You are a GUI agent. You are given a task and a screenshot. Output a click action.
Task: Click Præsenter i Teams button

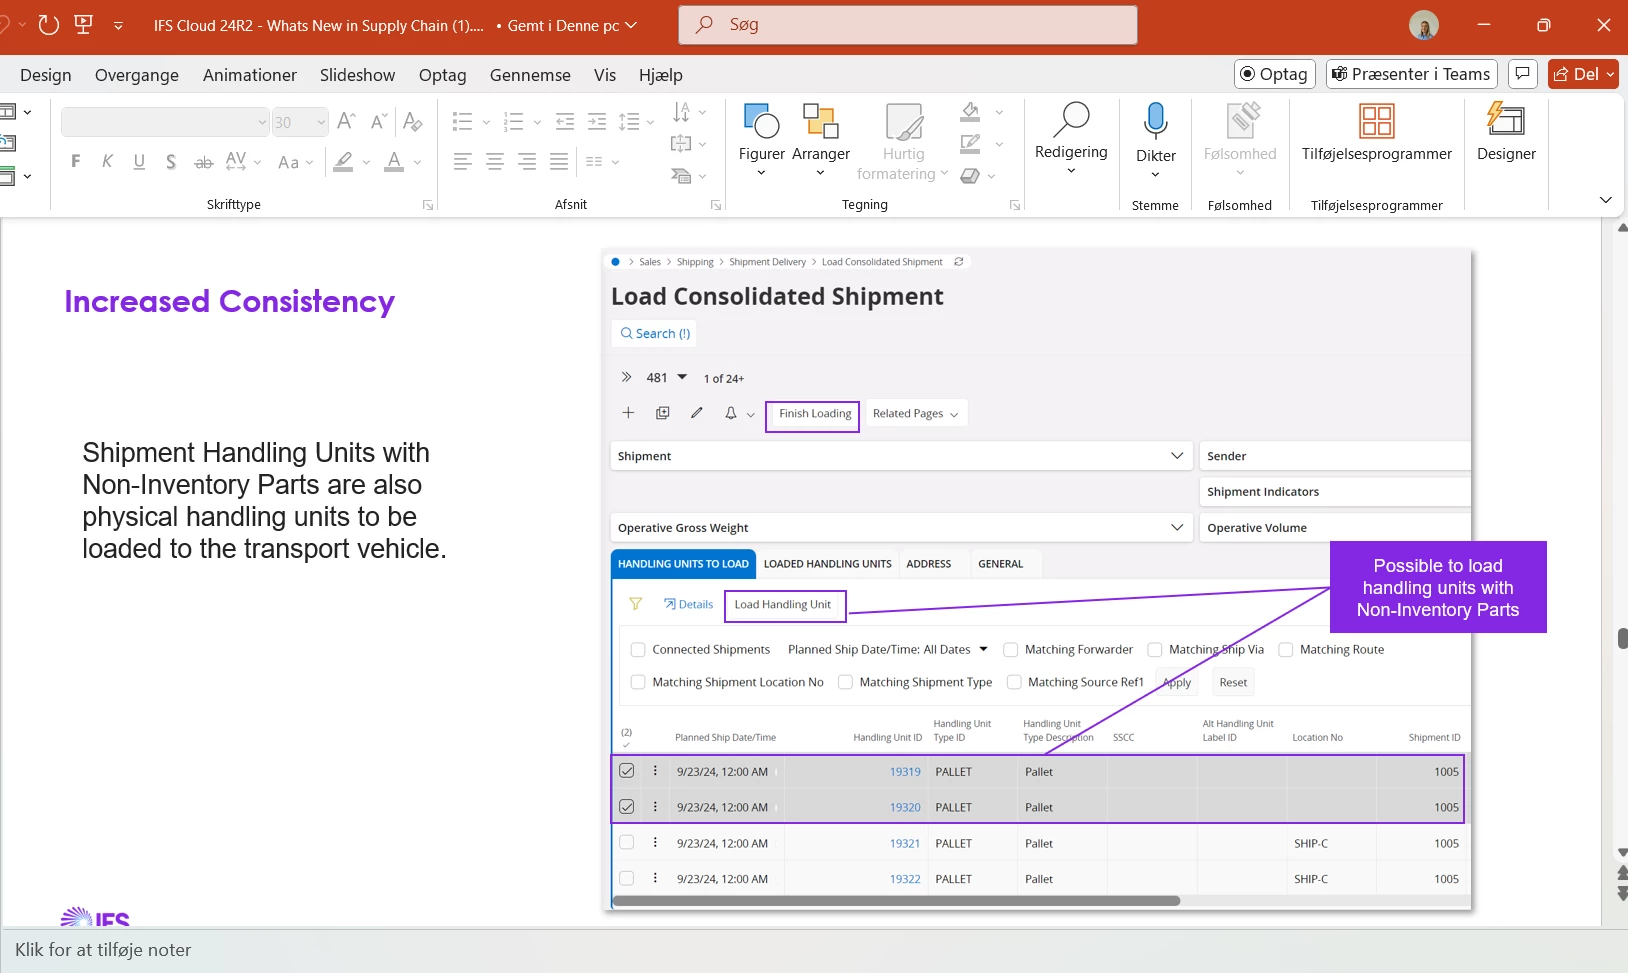(1411, 74)
